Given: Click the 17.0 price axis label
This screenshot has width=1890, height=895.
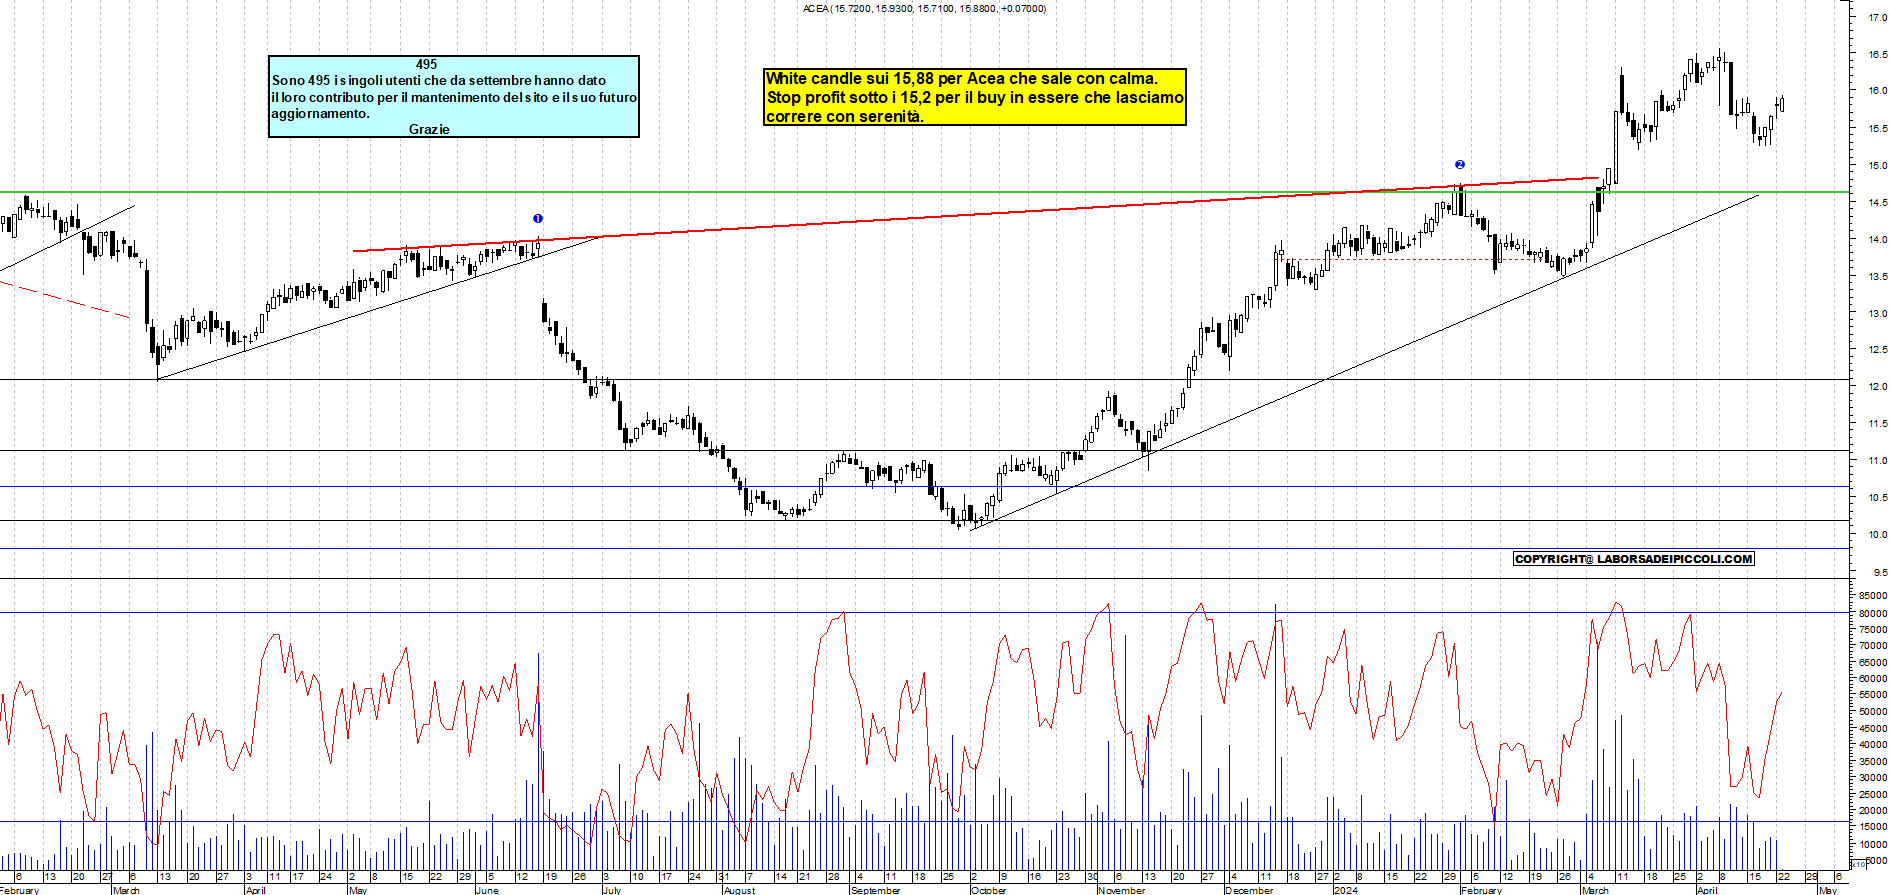Looking at the screenshot, I should (1878, 17).
